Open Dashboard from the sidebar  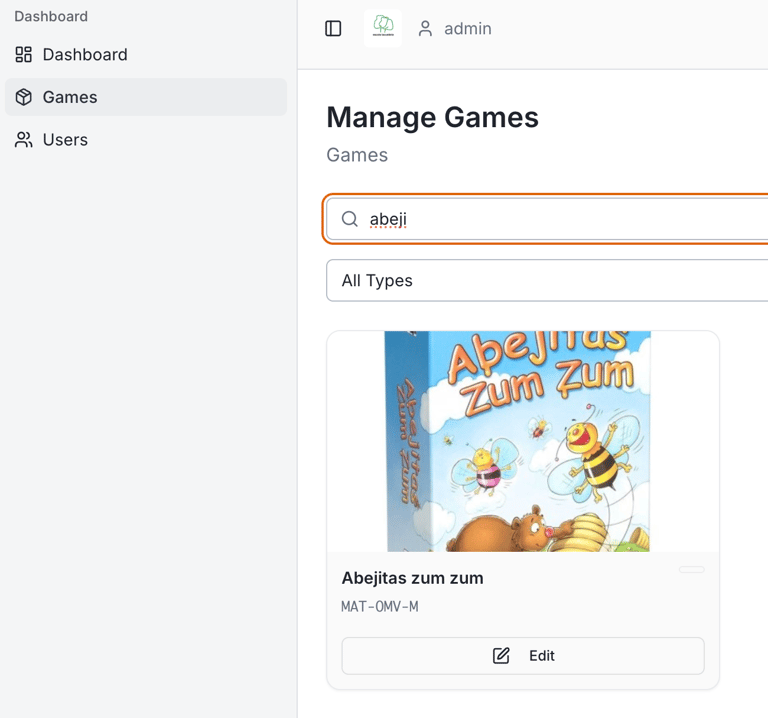146,54
